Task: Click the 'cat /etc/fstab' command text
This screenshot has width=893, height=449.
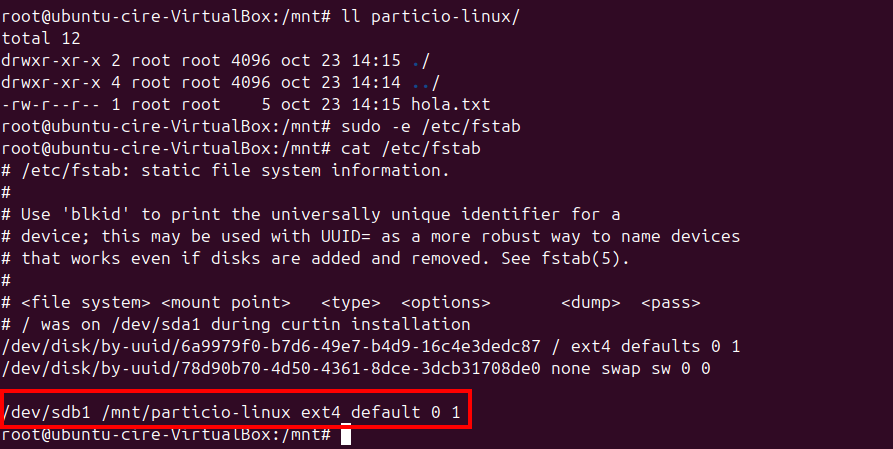Action: pos(411,148)
